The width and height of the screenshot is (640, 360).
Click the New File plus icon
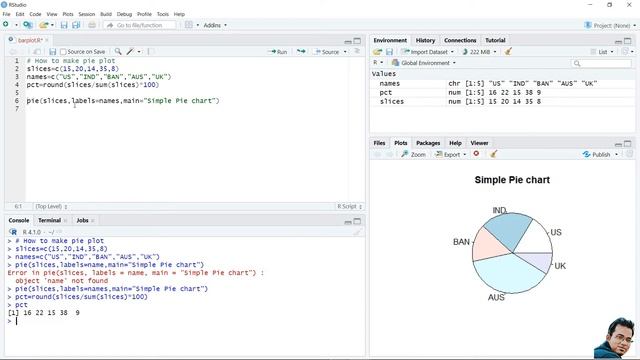click(x=6, y=25)
